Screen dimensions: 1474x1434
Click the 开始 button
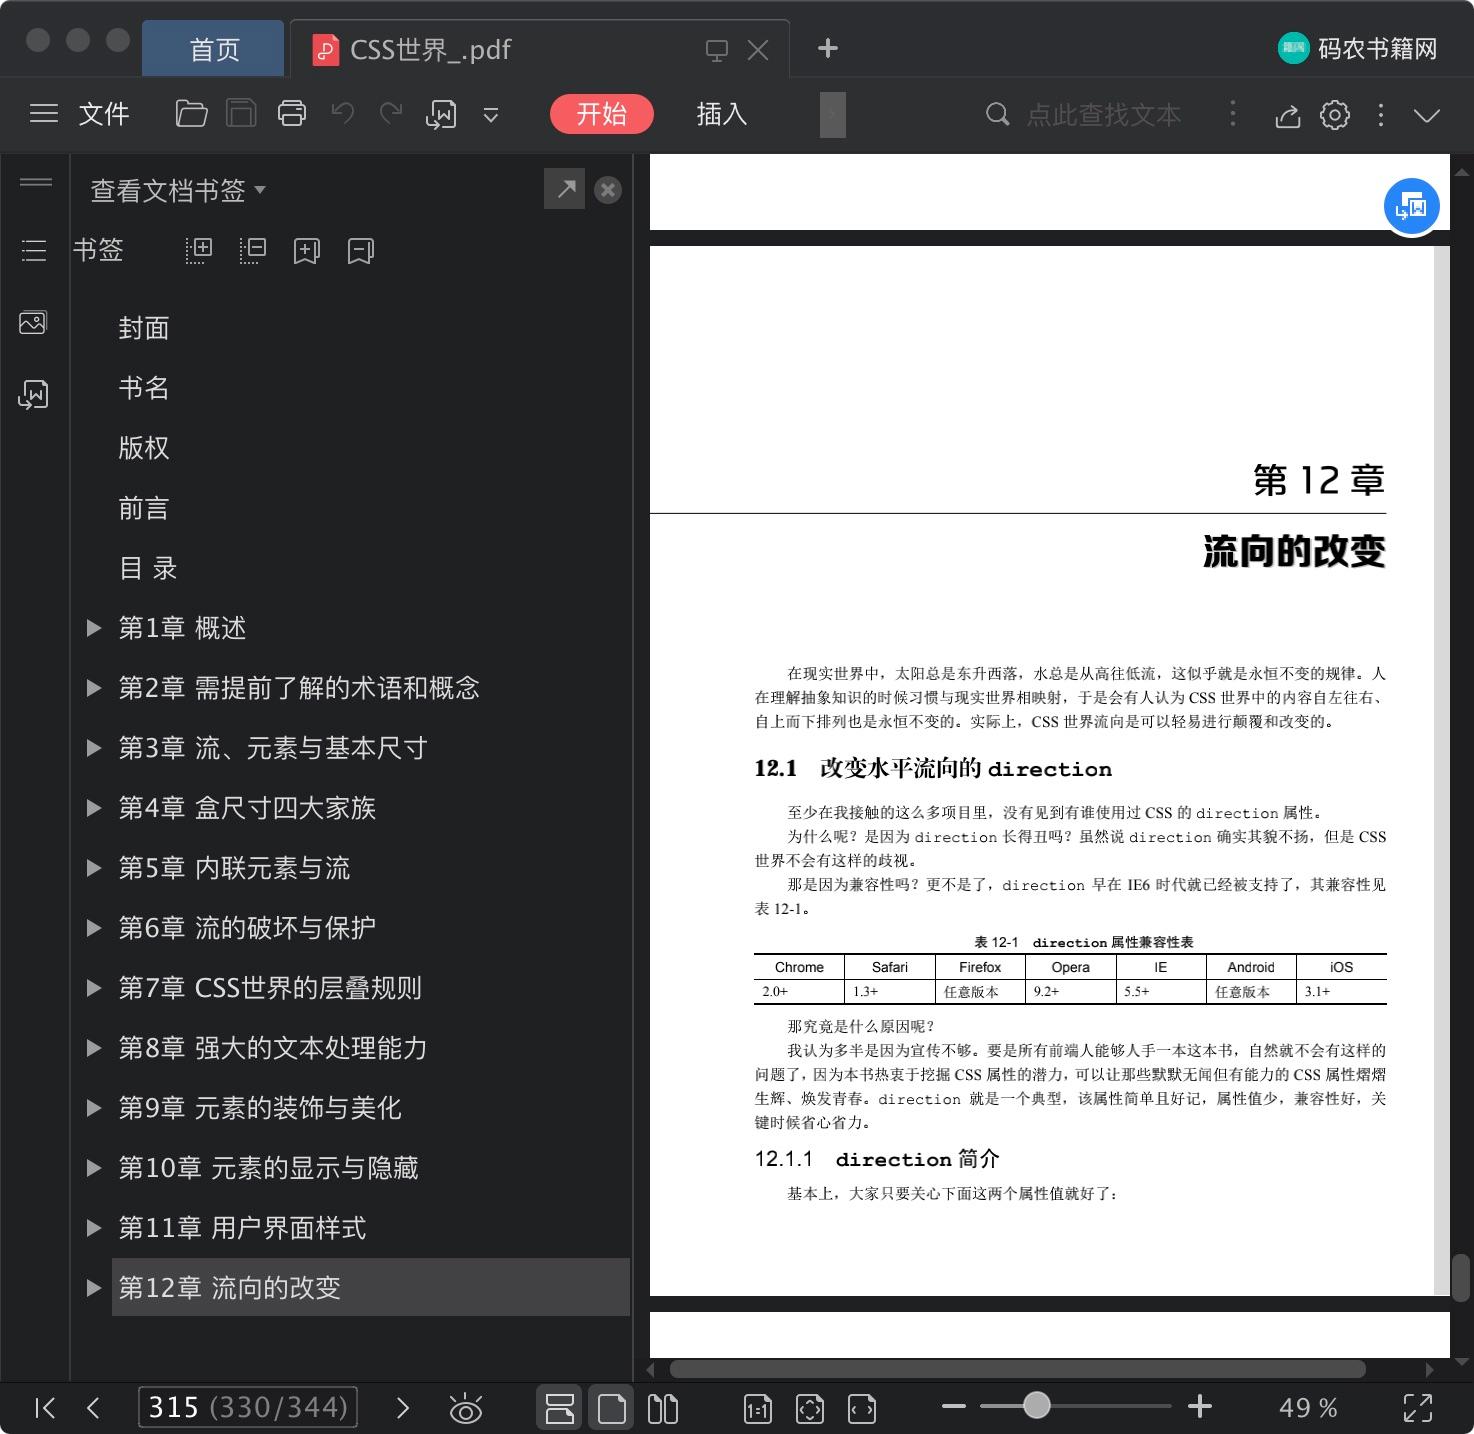pyautogui.click(x=601, y=114)
